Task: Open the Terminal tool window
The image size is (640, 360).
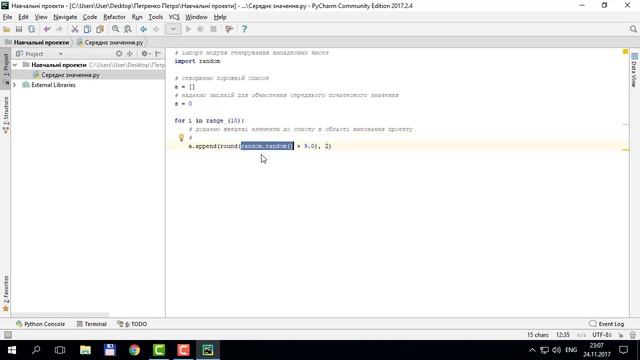Action: pos(92,324)
